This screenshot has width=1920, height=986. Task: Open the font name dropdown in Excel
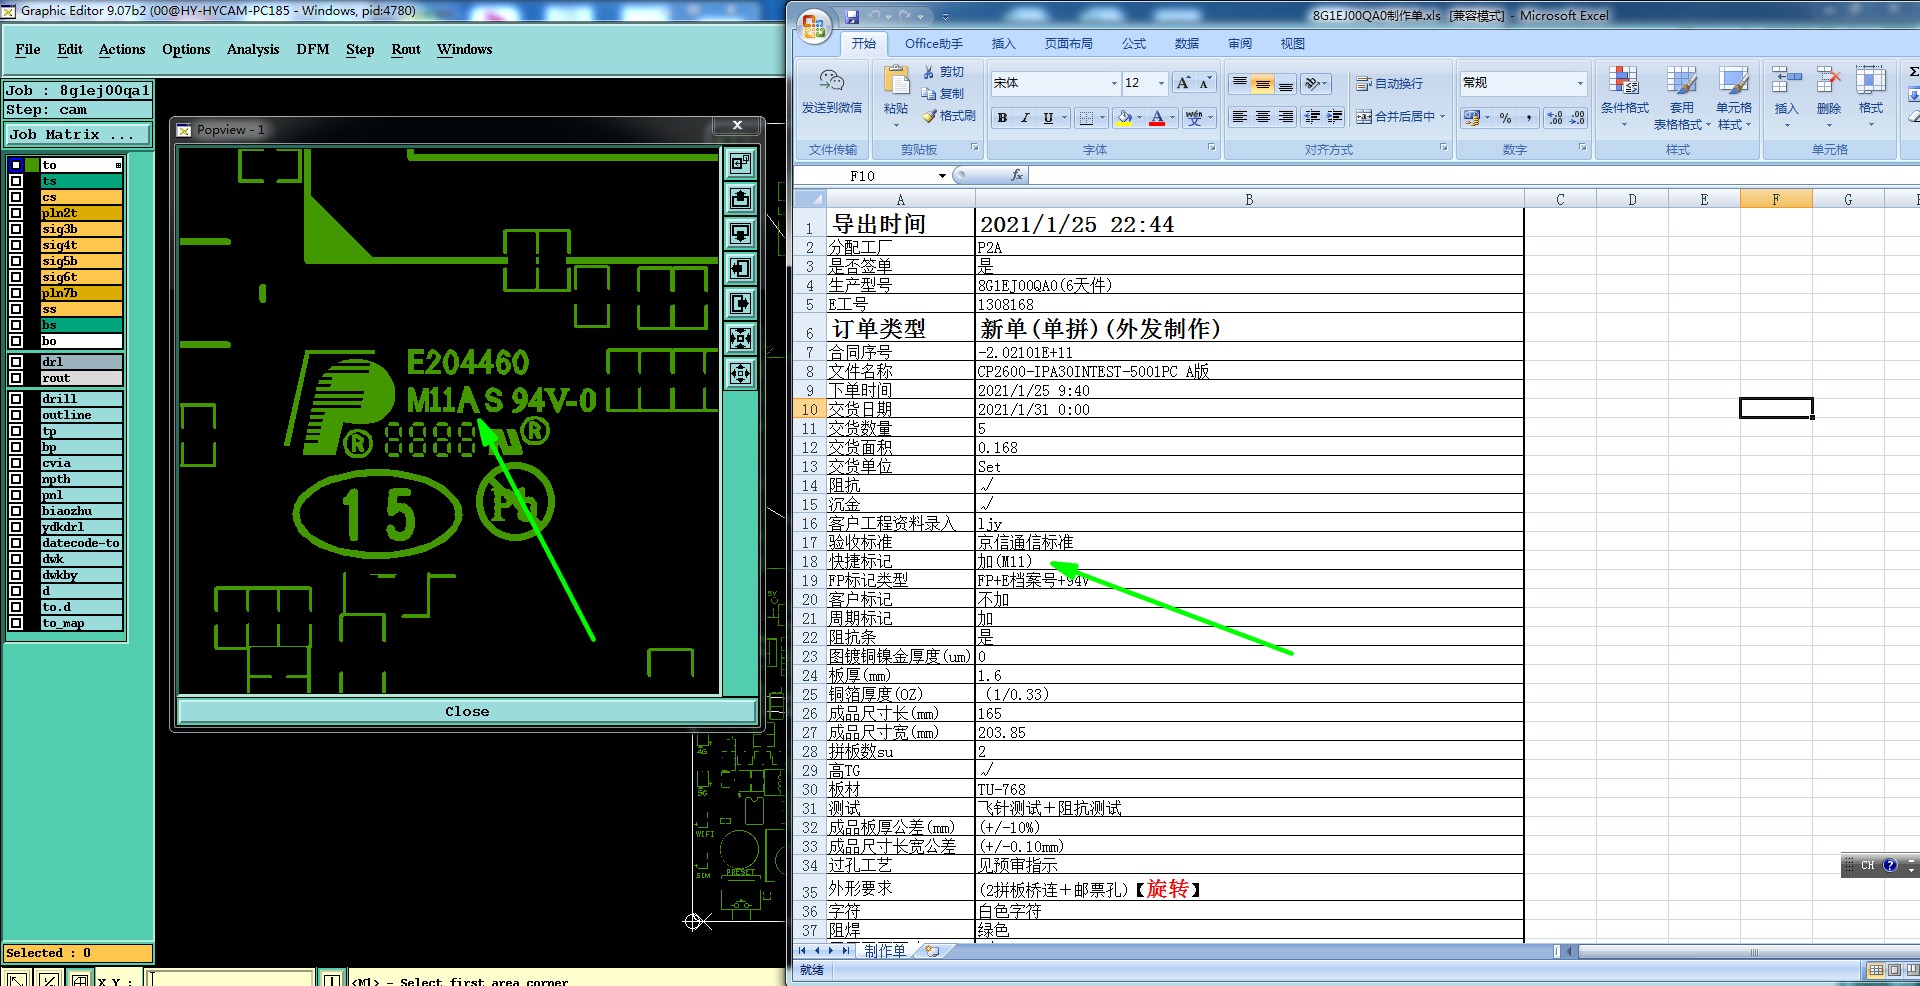click(x=1114, y=83)
